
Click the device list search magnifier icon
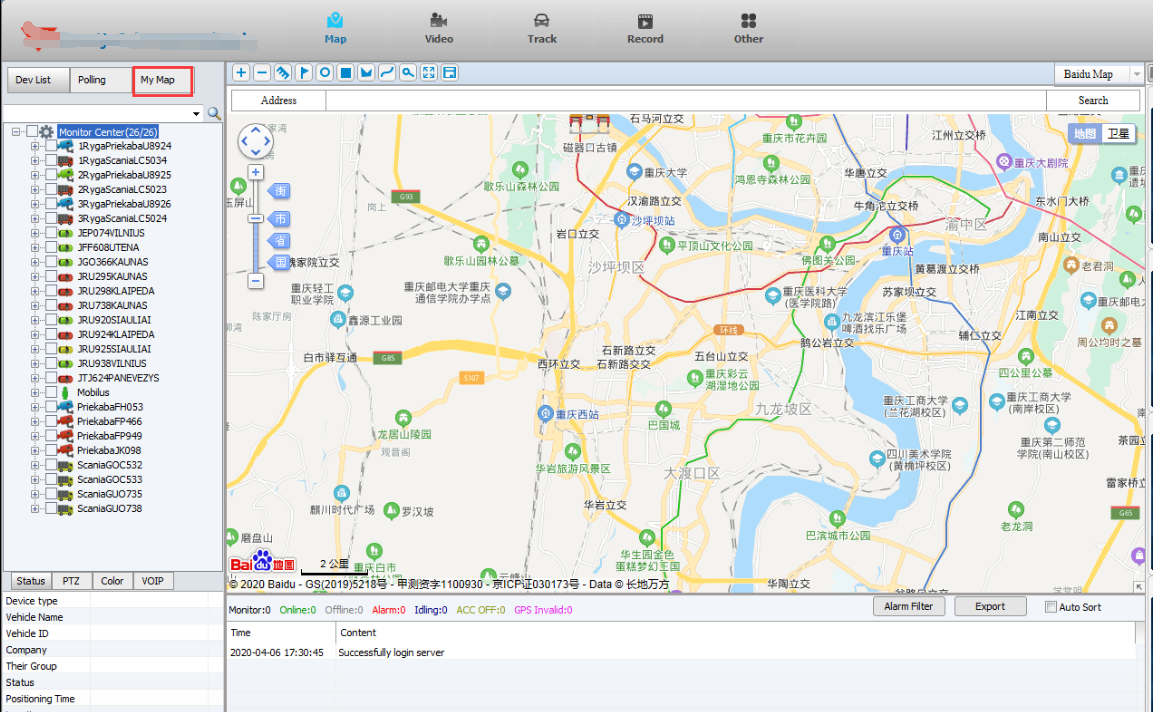(214, 113)
